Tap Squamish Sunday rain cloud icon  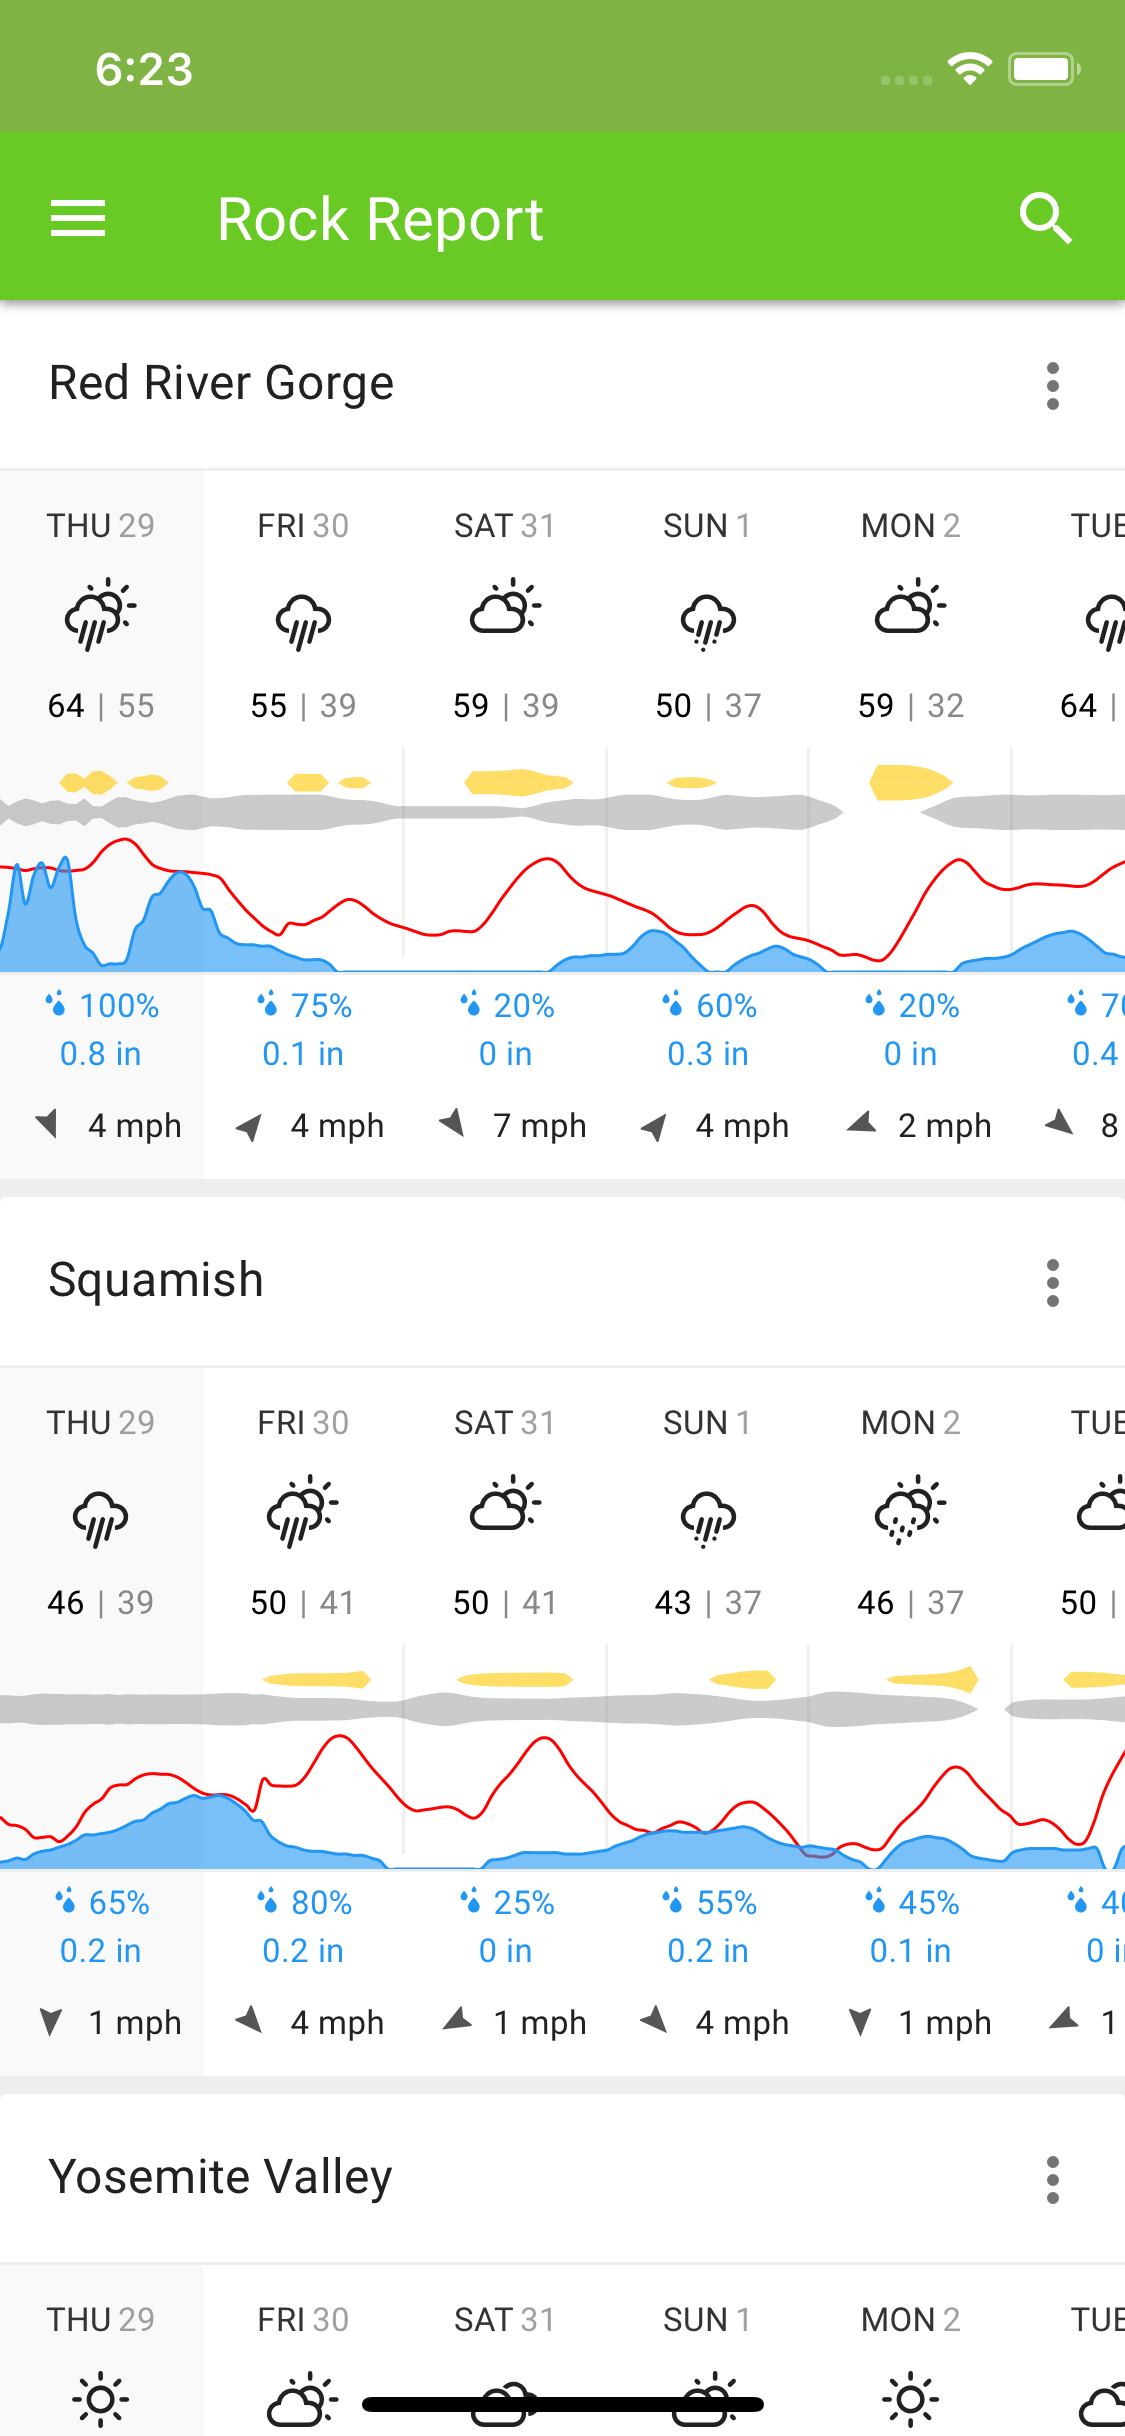point(708,1516)
